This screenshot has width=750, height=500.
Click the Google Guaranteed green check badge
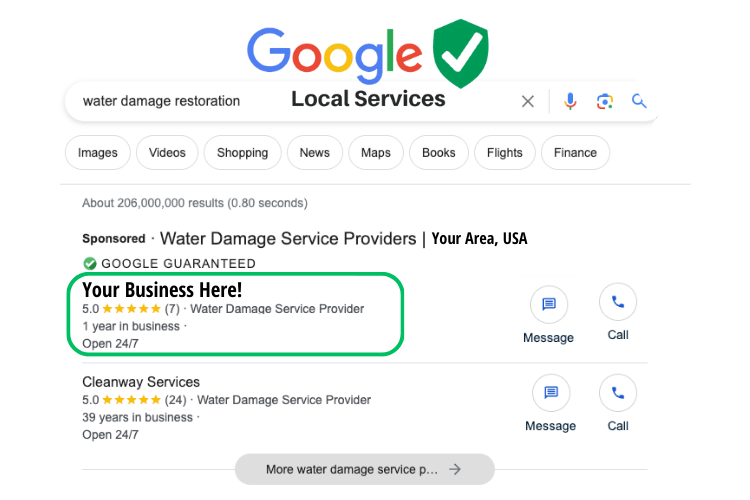click(x=90, y=264)
